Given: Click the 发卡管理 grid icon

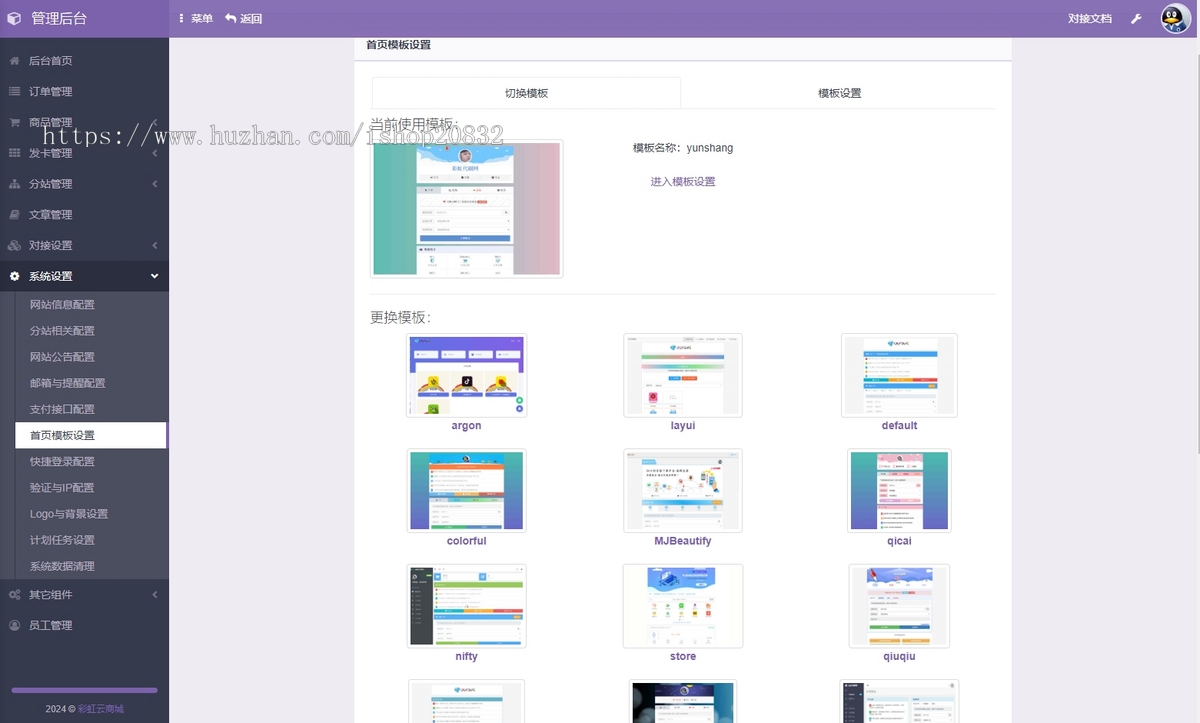Looking at the screenshot, I should point(14,153).
